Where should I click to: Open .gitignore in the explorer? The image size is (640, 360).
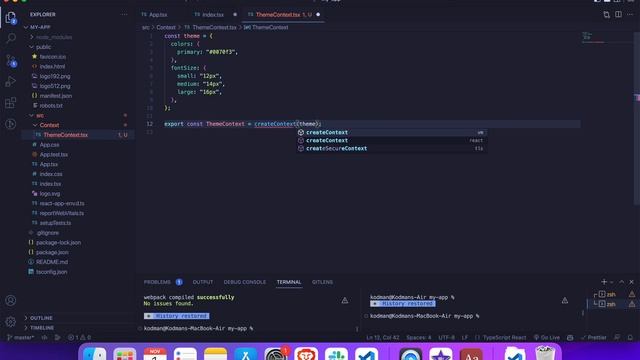(48, 233)
